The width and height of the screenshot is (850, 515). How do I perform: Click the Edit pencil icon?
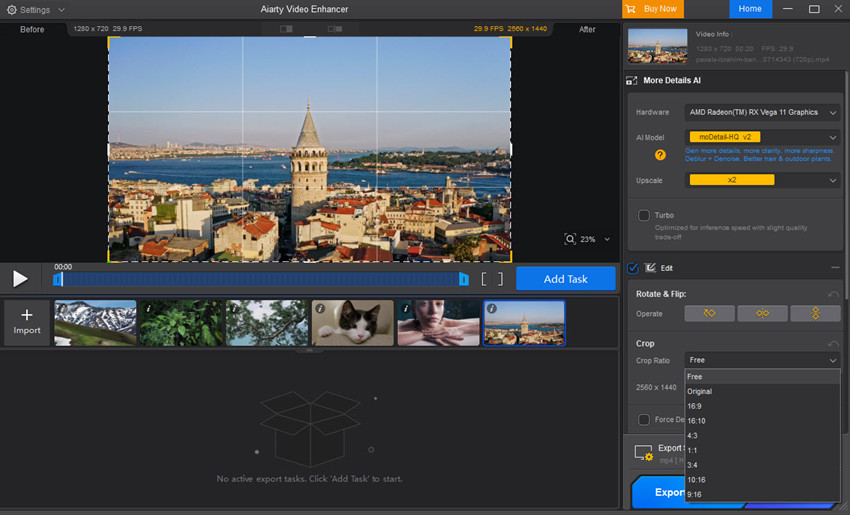(x=650, y=268)
